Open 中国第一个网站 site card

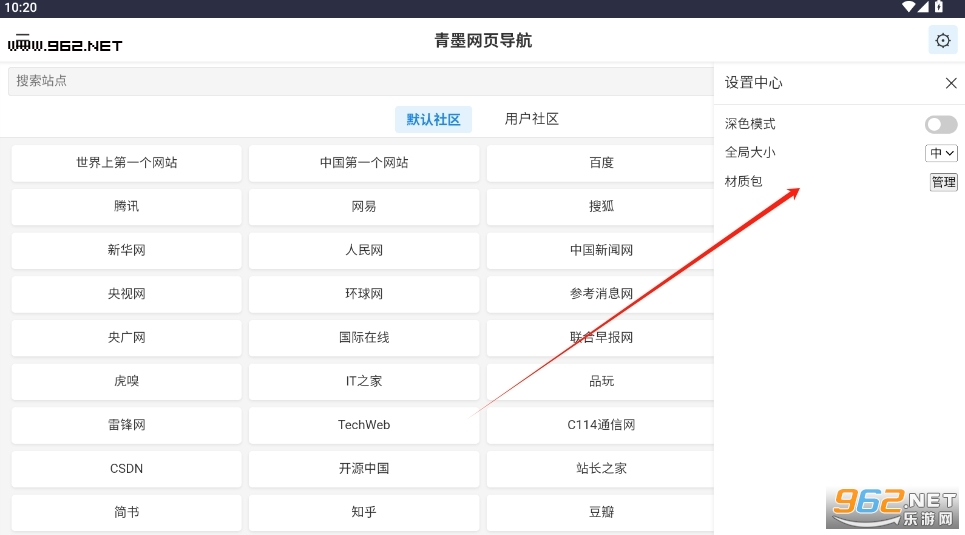(x=364, y=163)
